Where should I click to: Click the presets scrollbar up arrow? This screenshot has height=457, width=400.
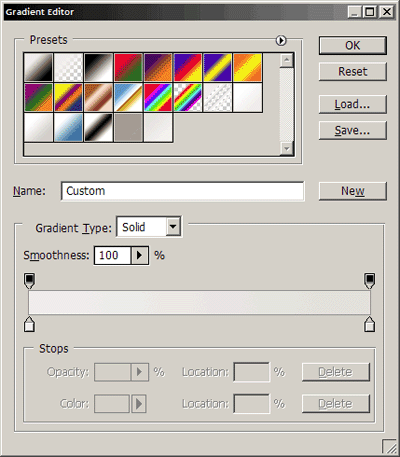[287, 60]
